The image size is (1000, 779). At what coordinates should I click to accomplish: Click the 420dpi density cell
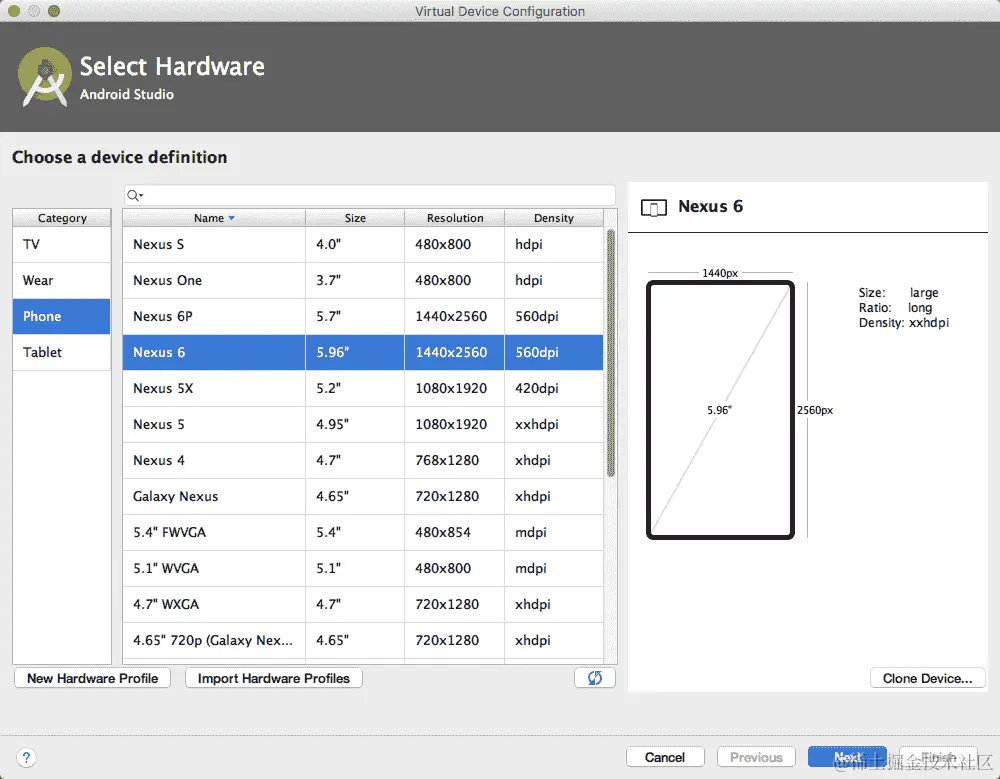(554, 389)
